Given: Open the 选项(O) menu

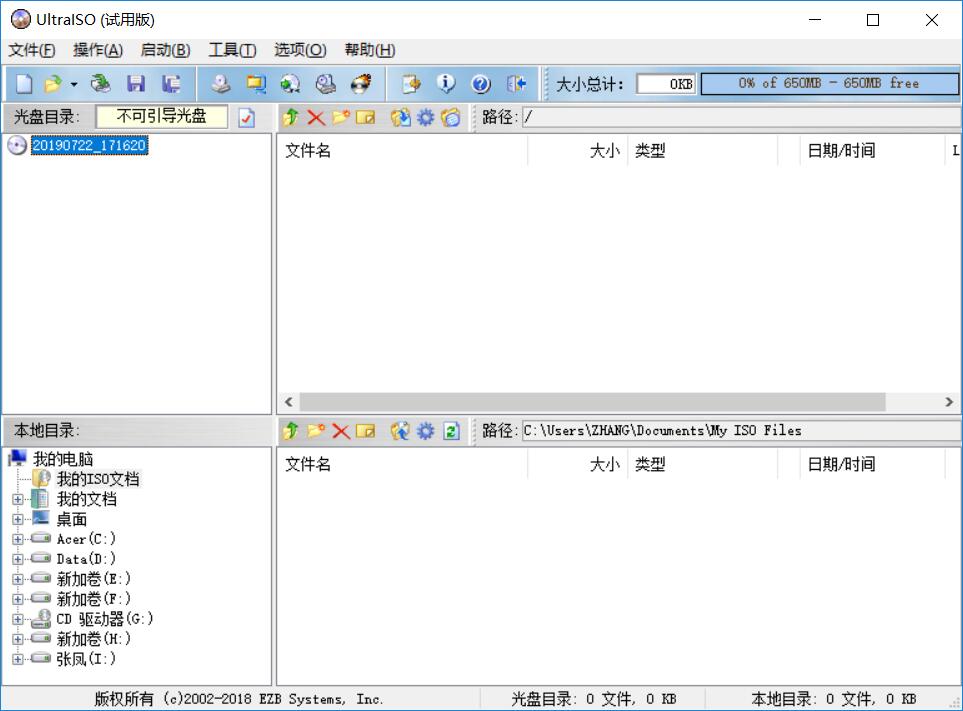Looking at the screenshot, I should 300,50.
